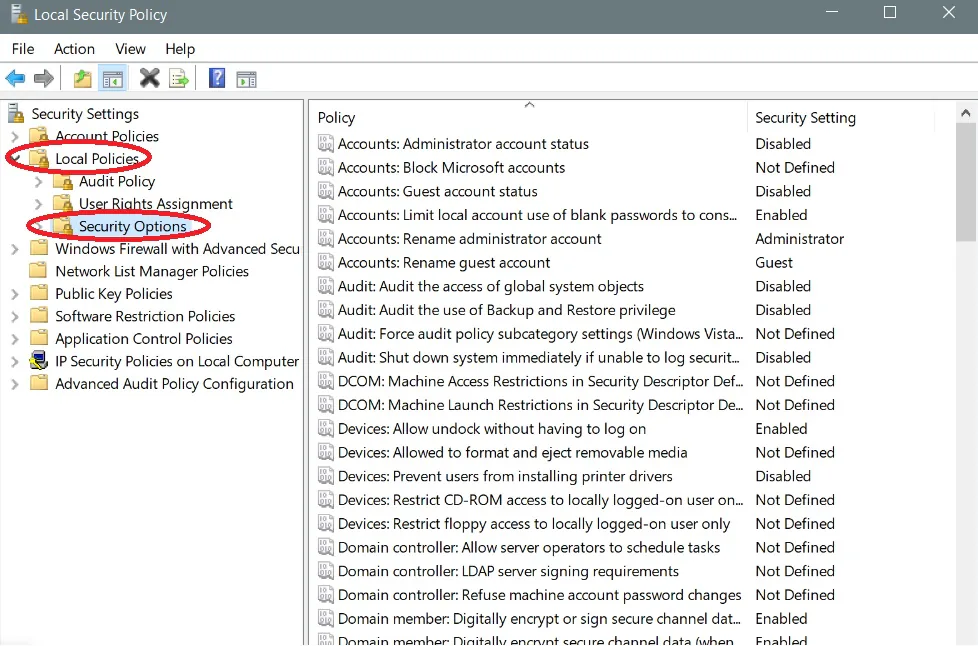Select Security Options in the tree

[132, 226]
